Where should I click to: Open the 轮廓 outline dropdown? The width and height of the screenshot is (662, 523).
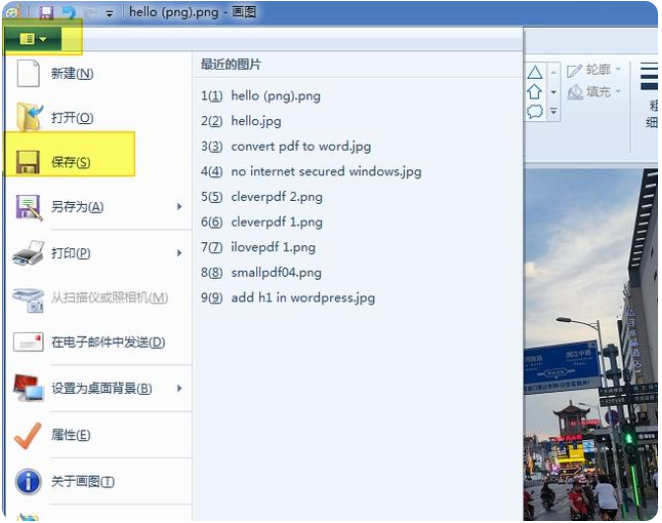point(594,70)
